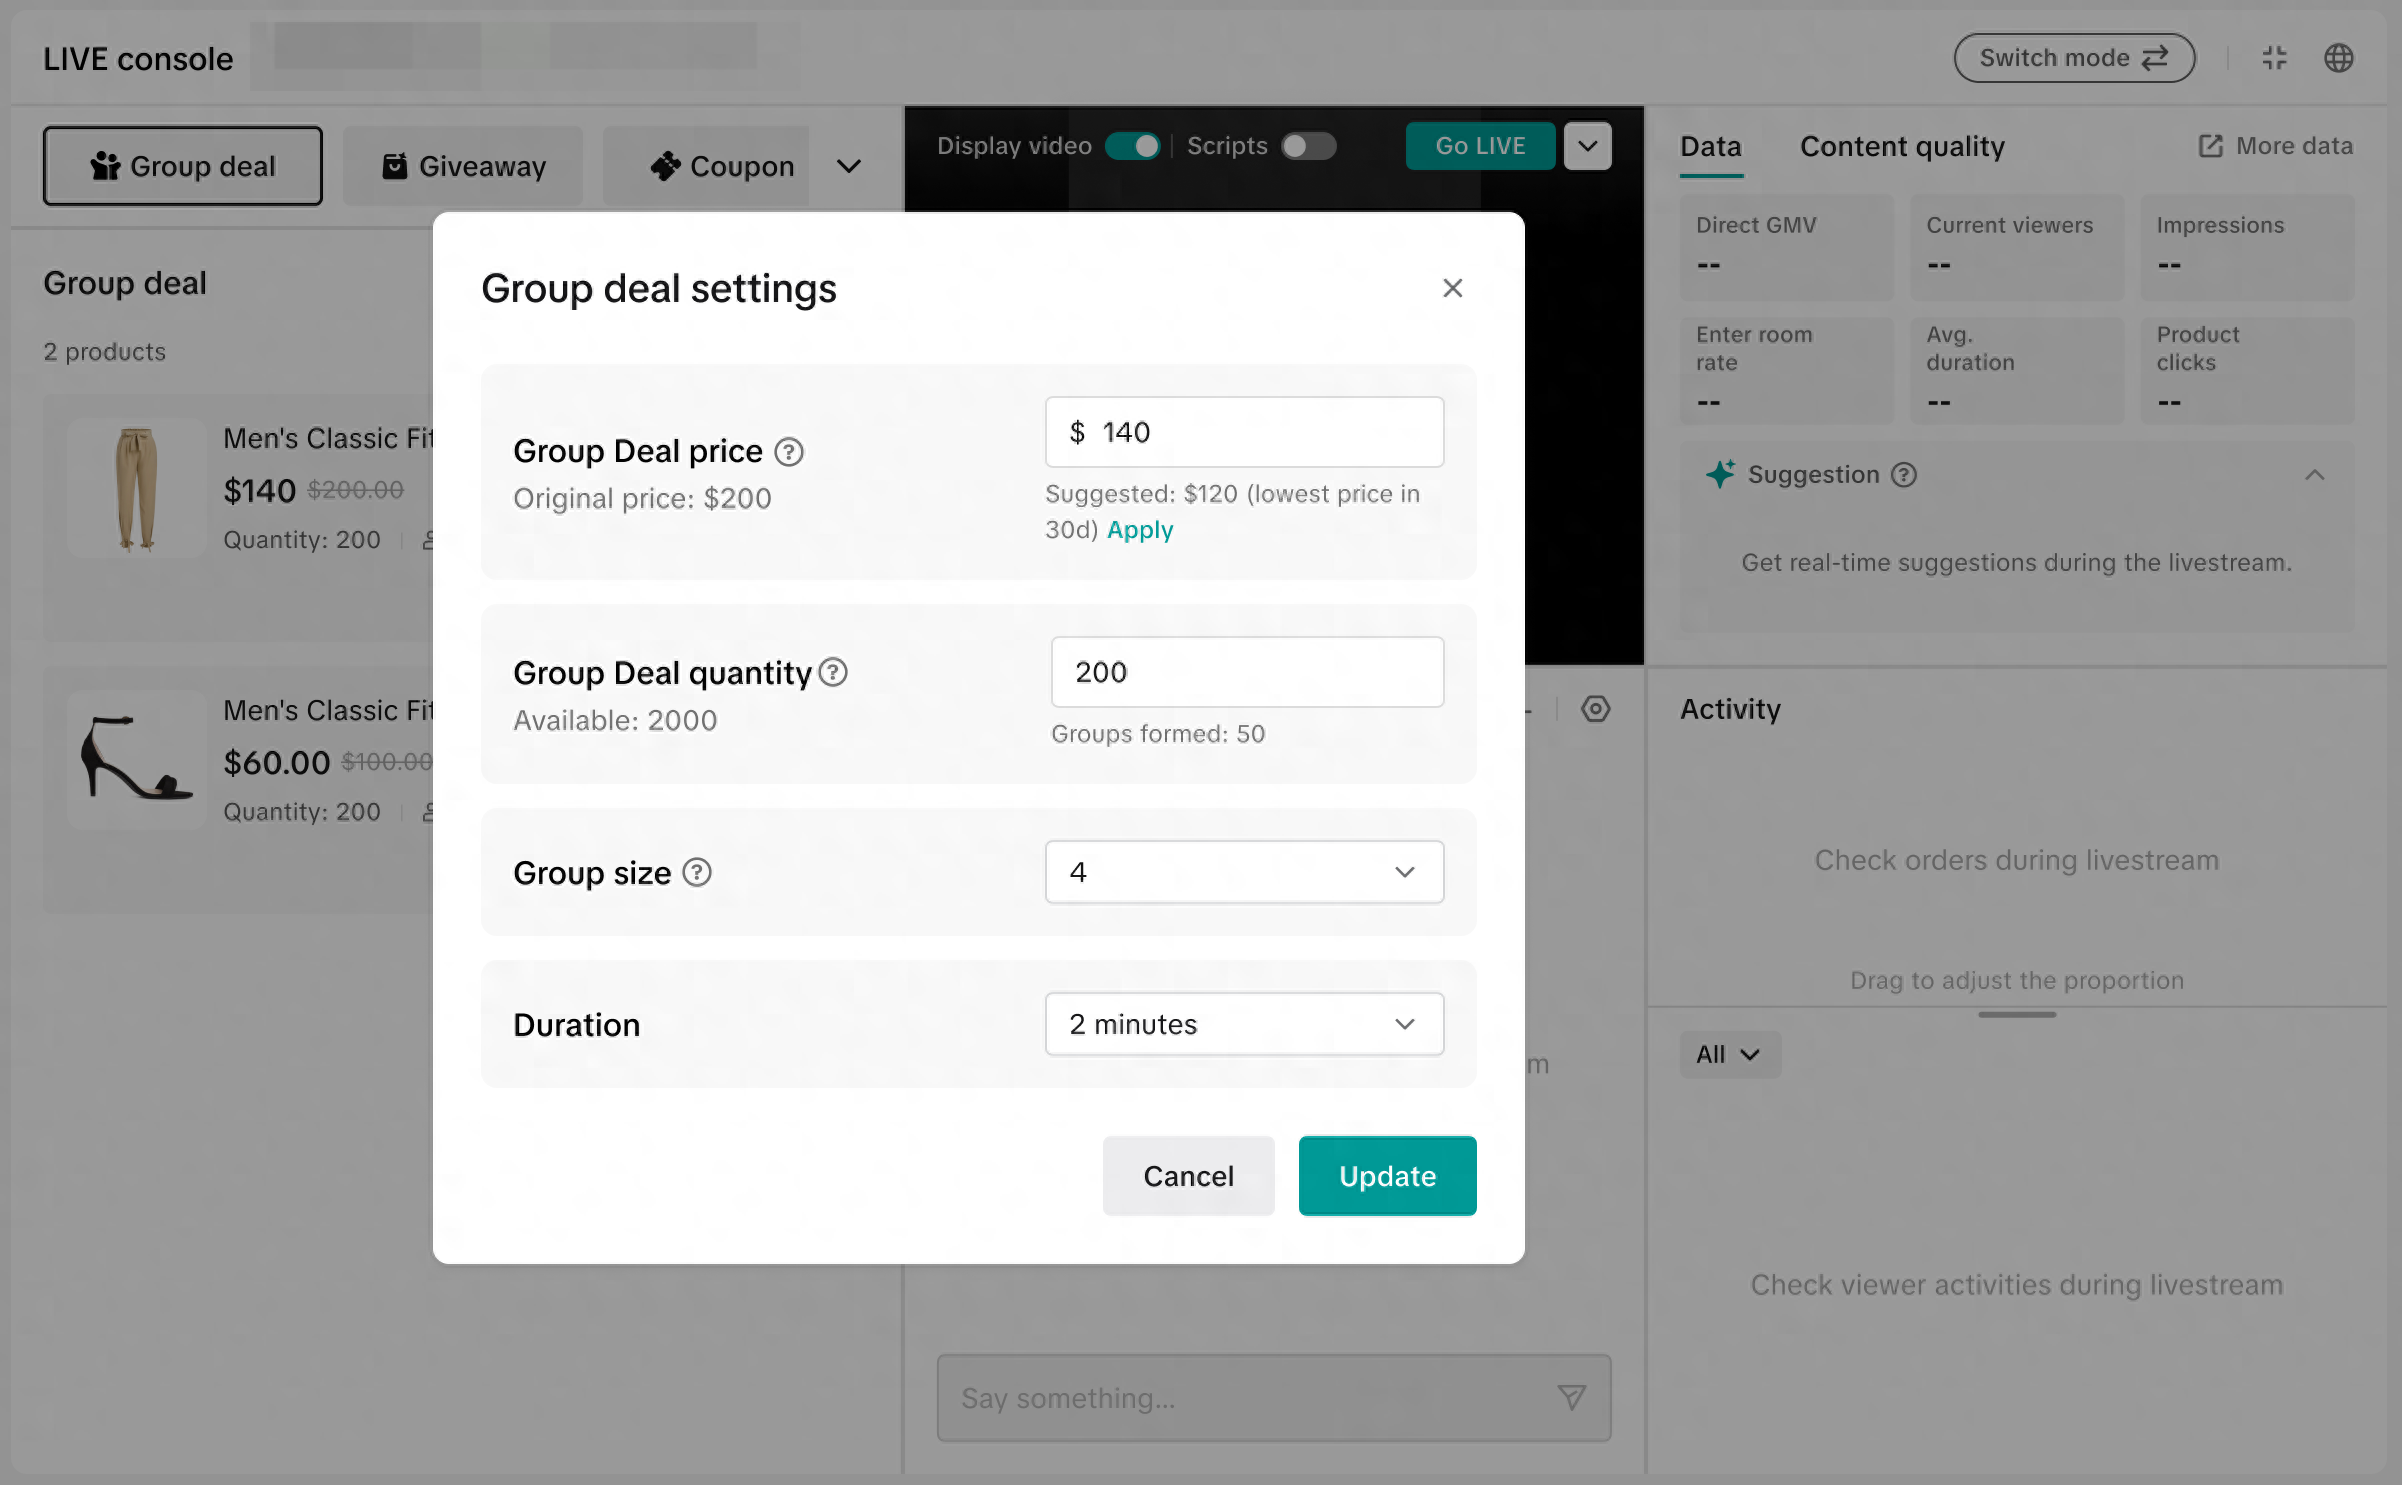
Task: Open the More data link
Action: [x=2275, y=146]
